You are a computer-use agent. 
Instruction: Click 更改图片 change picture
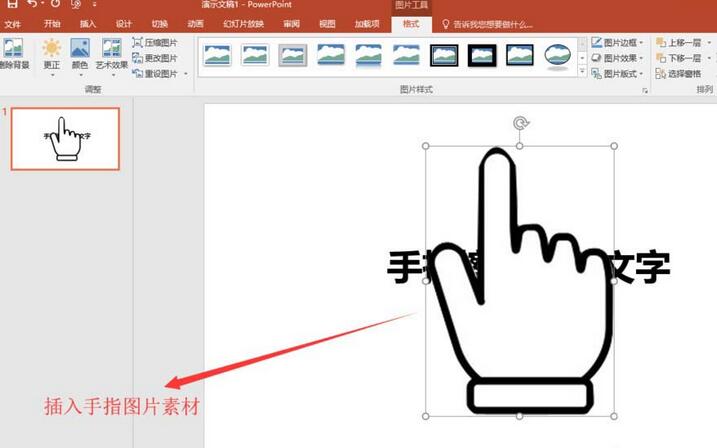(155, 58)
